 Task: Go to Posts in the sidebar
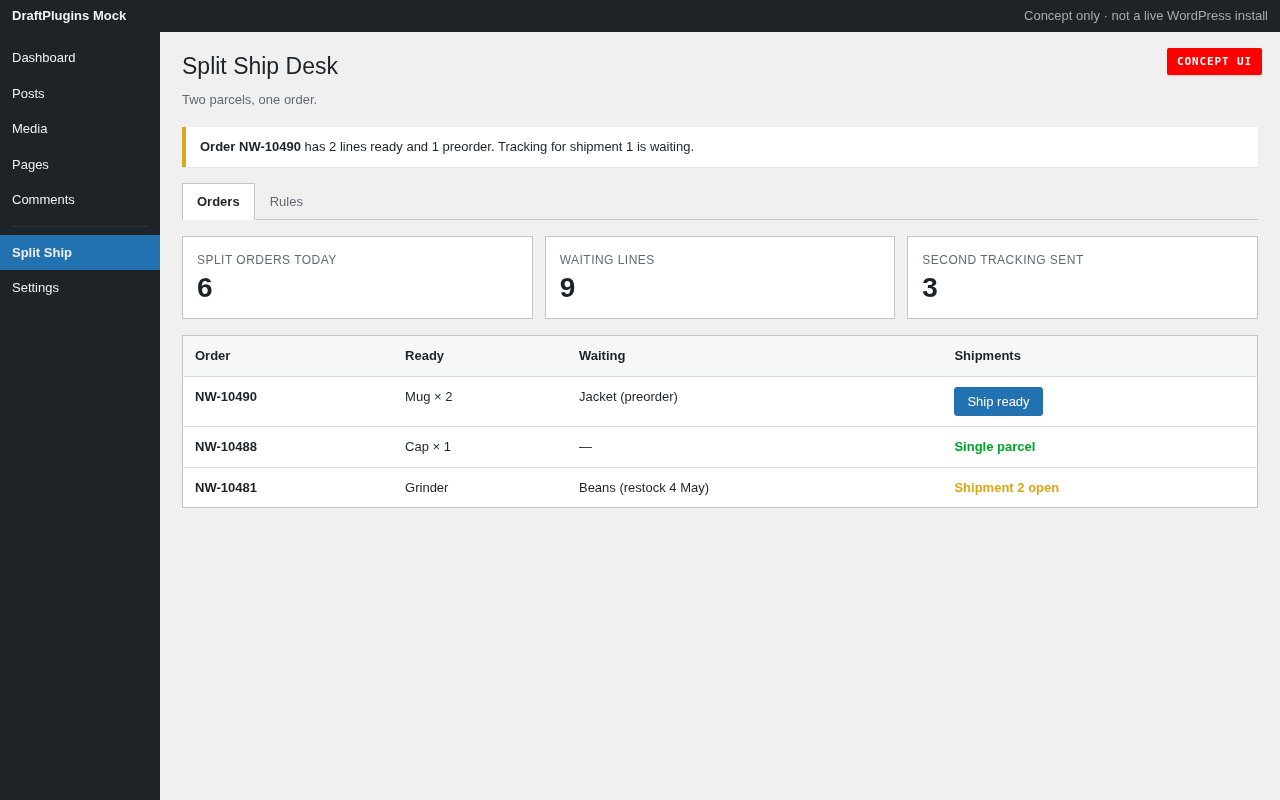[x=80, y=94]
